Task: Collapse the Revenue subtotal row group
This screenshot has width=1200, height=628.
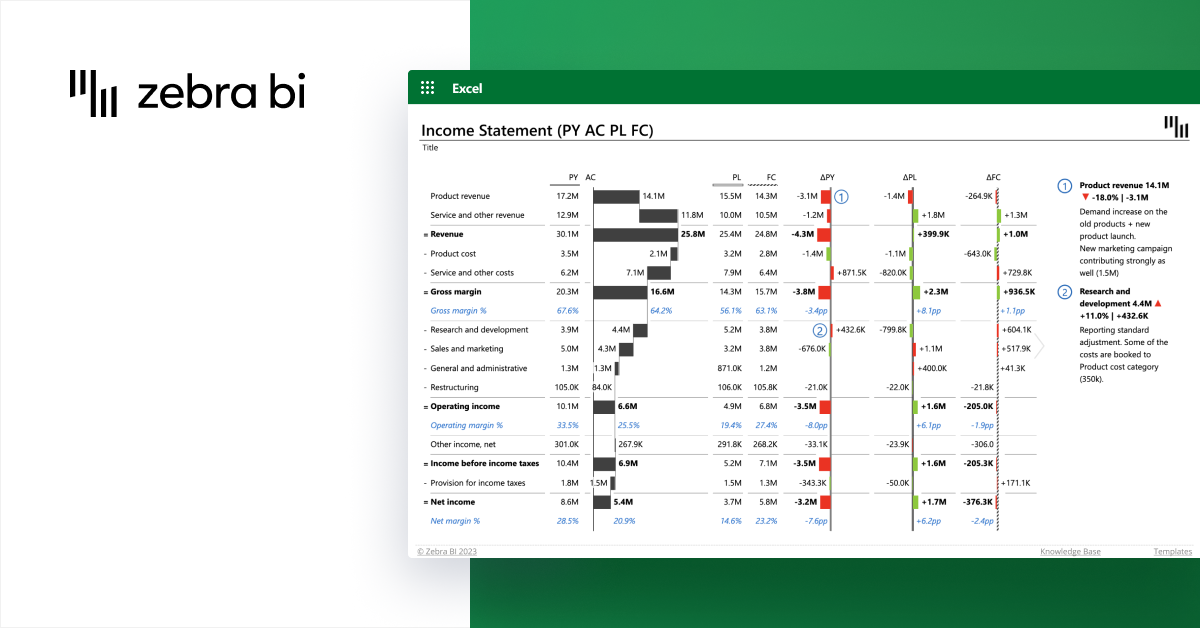Action: 425,234
